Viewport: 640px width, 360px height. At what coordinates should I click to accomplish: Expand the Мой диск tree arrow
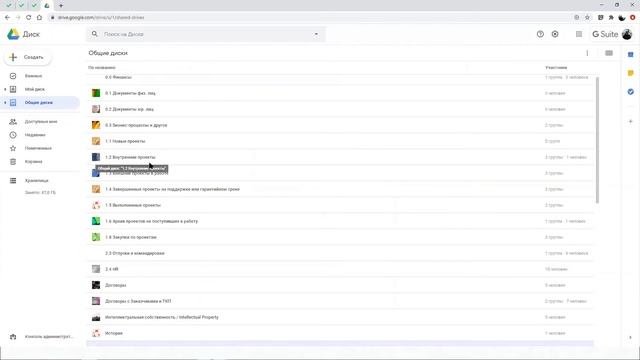pyautogui.click(x=5, y=89)
